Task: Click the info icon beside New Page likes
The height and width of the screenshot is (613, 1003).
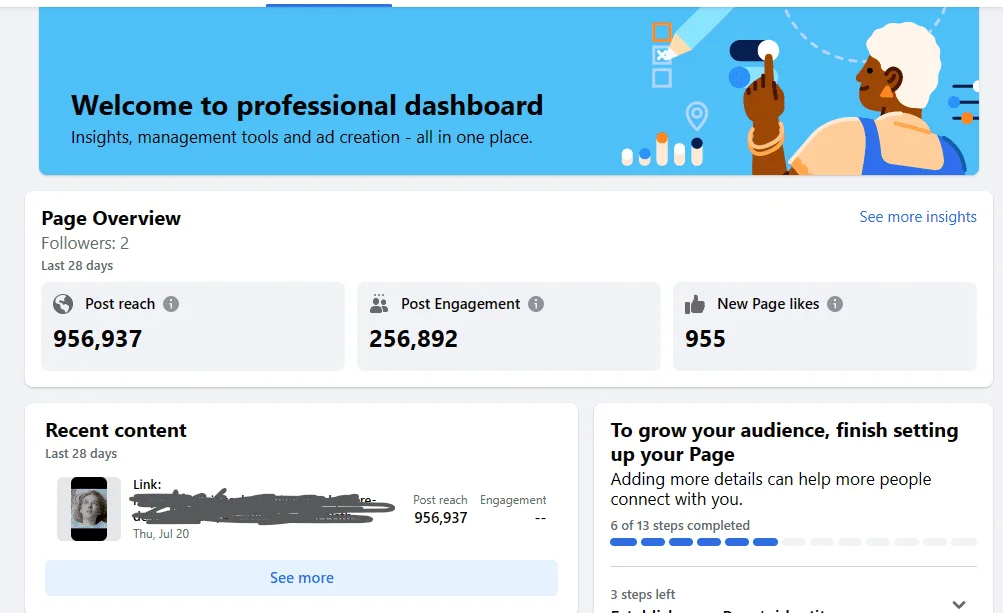Action: tap(835, 304)
